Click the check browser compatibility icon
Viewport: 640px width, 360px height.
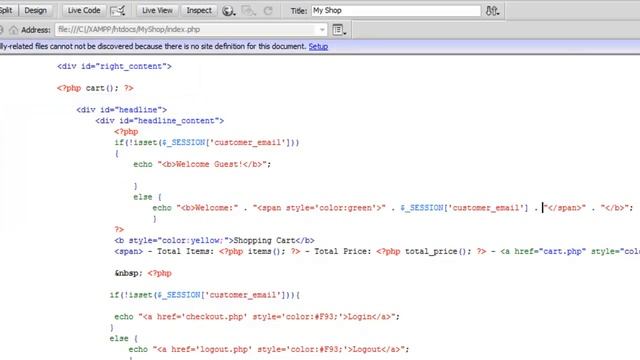point(118,11)
